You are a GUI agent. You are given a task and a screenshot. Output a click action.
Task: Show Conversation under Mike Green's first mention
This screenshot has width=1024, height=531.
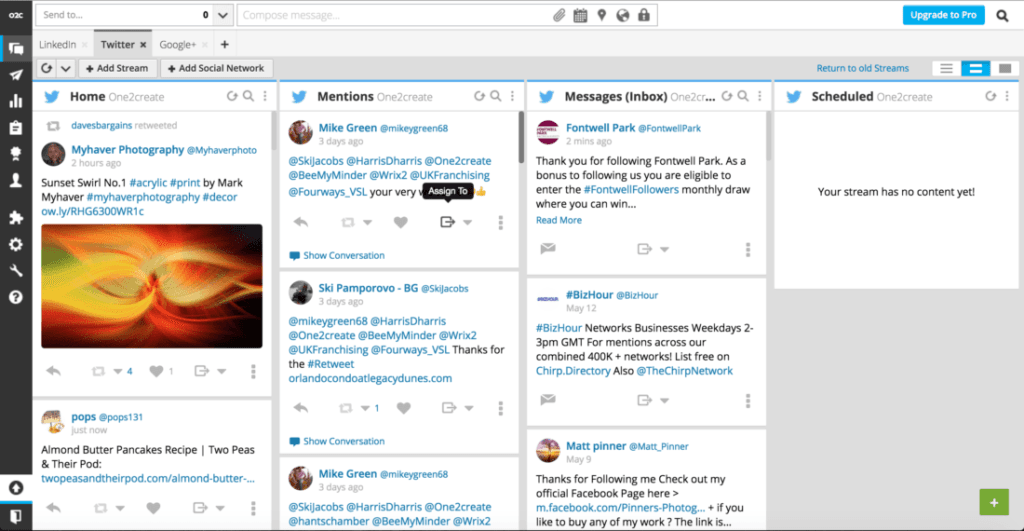pyautogui.click(x=337, y=255)
